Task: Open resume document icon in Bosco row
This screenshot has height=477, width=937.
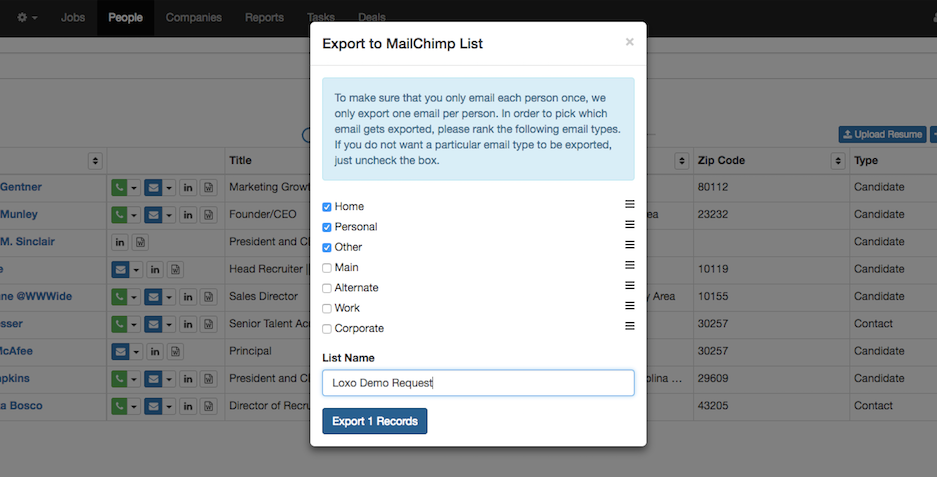Action: [209, 406]
